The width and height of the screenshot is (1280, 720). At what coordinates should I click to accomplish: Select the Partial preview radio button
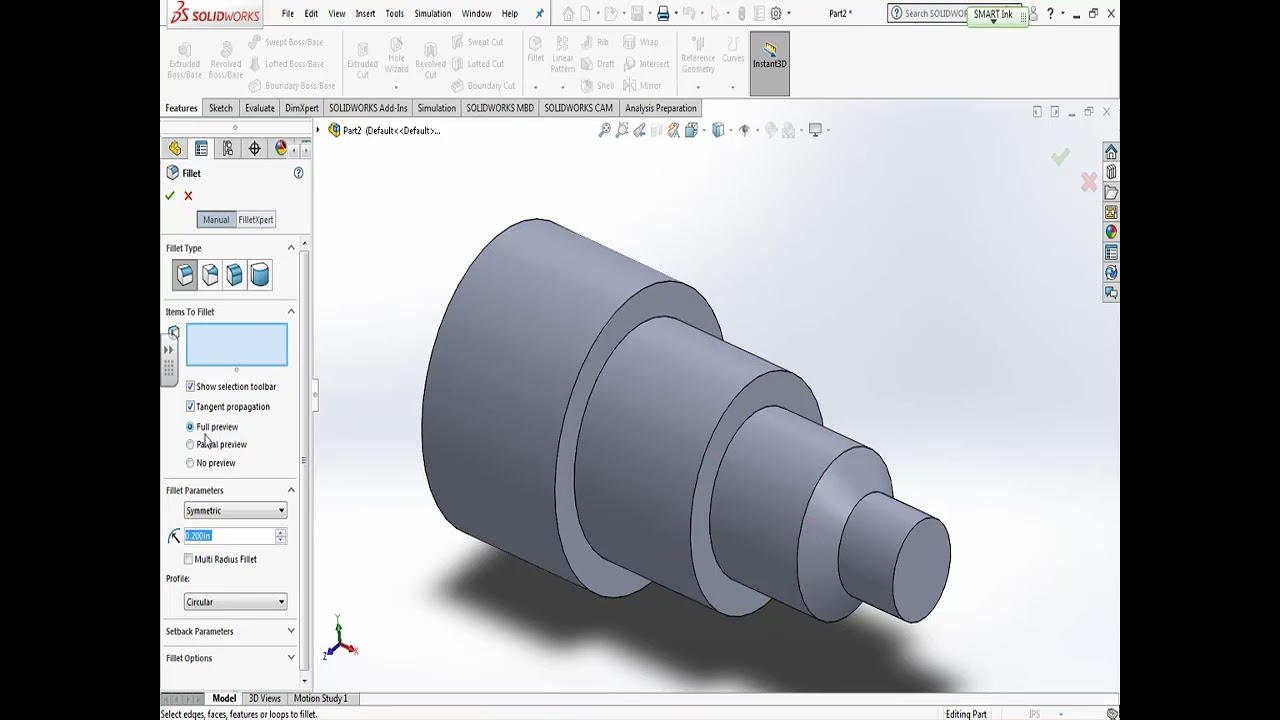tap(190, 444)
